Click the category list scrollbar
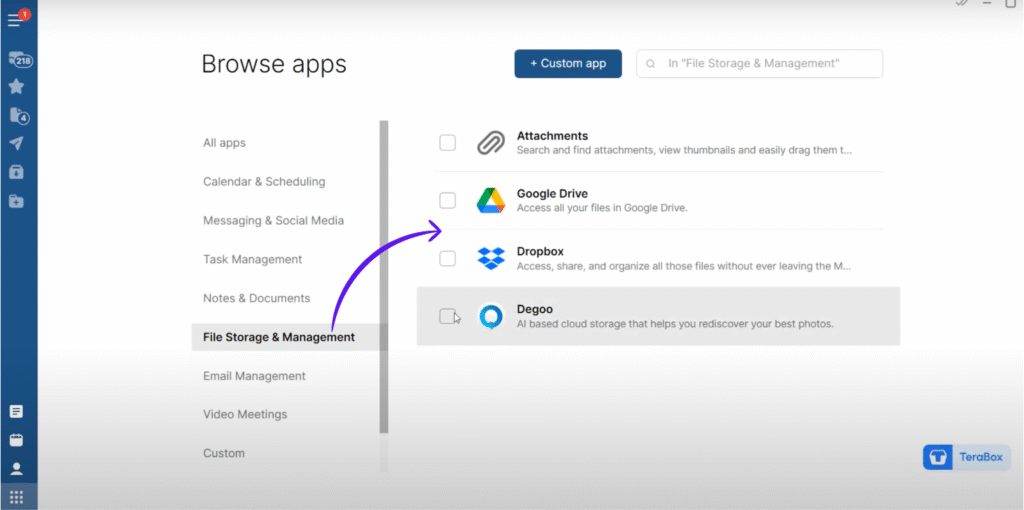Screen dimensions: 1024x510 coord(384,276)
